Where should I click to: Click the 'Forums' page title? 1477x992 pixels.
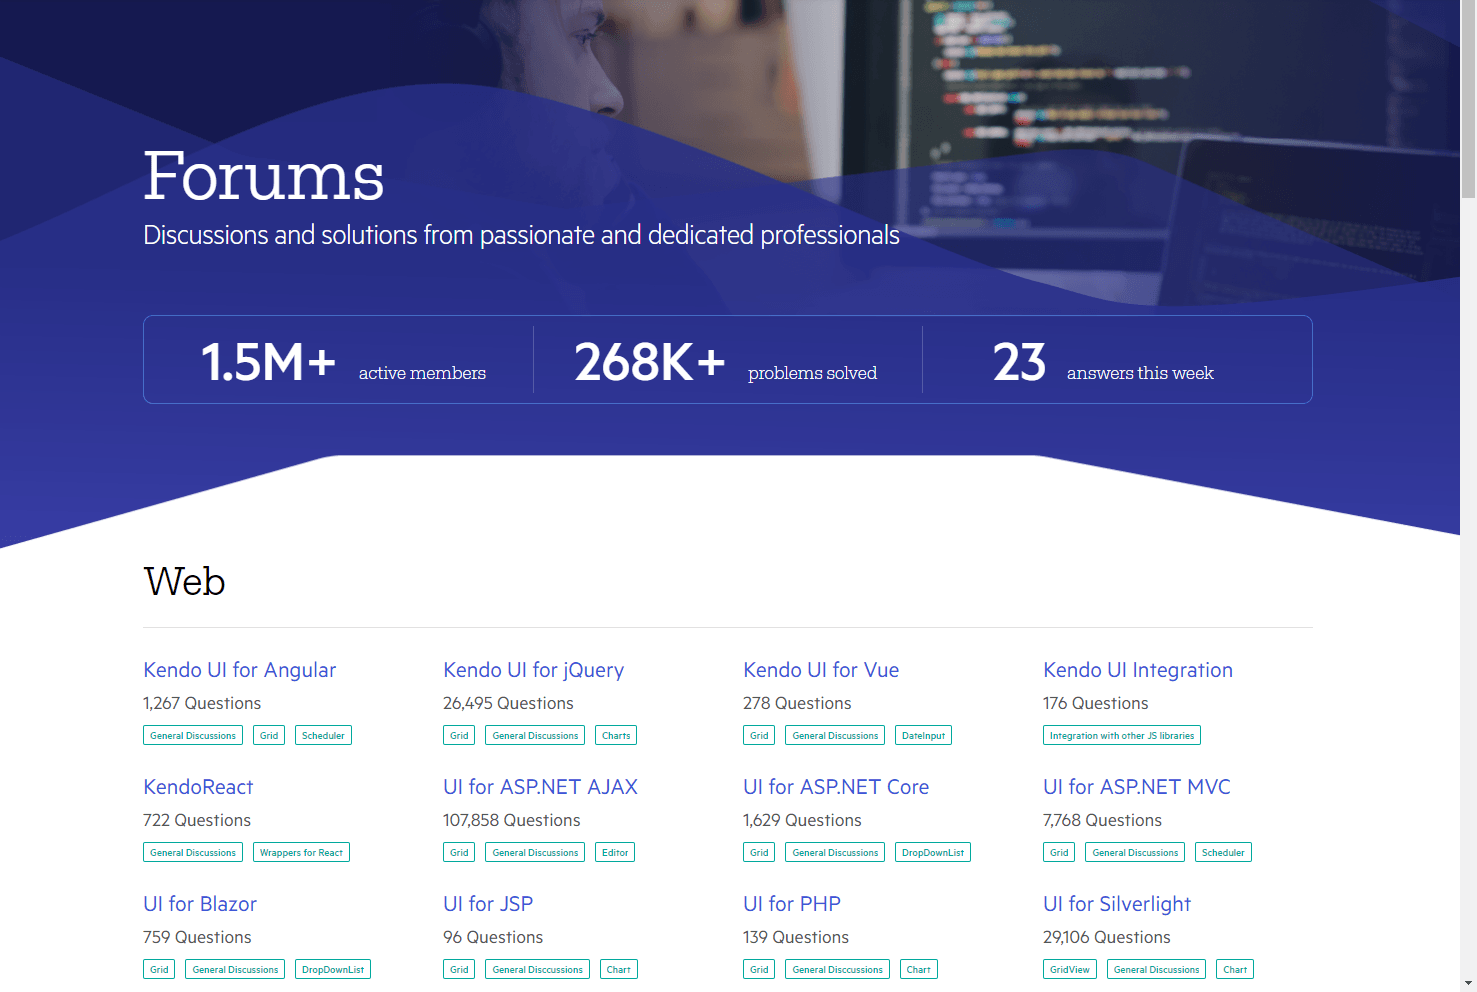(263, 176)
